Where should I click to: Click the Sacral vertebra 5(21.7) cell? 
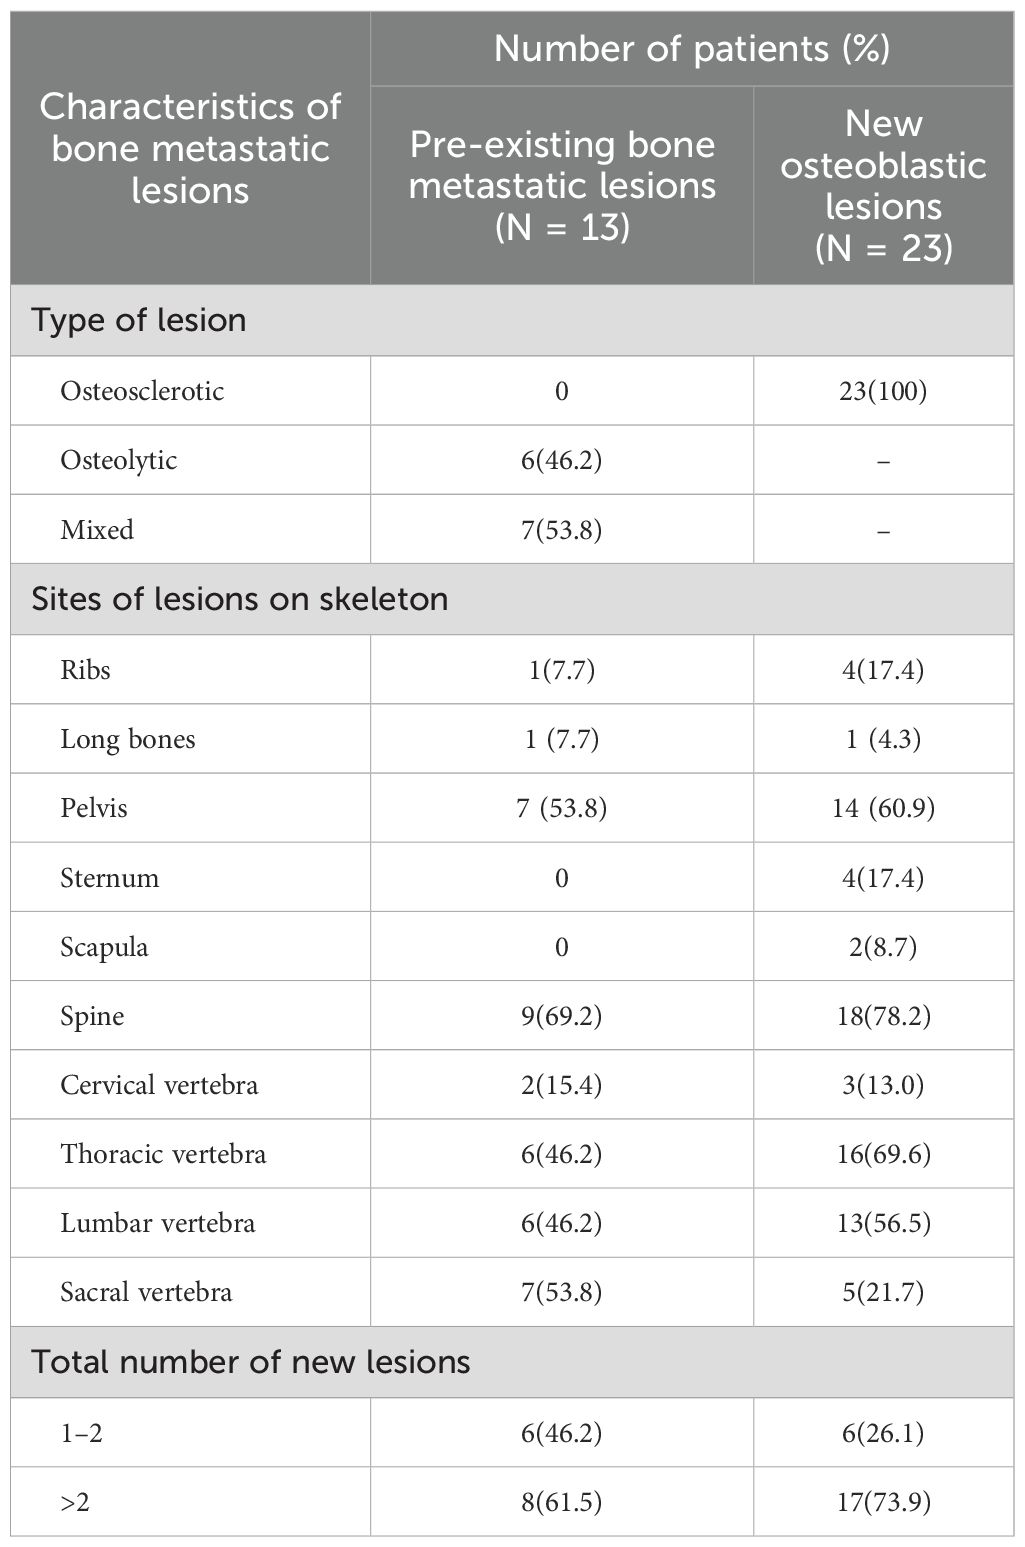(884, 1292)
